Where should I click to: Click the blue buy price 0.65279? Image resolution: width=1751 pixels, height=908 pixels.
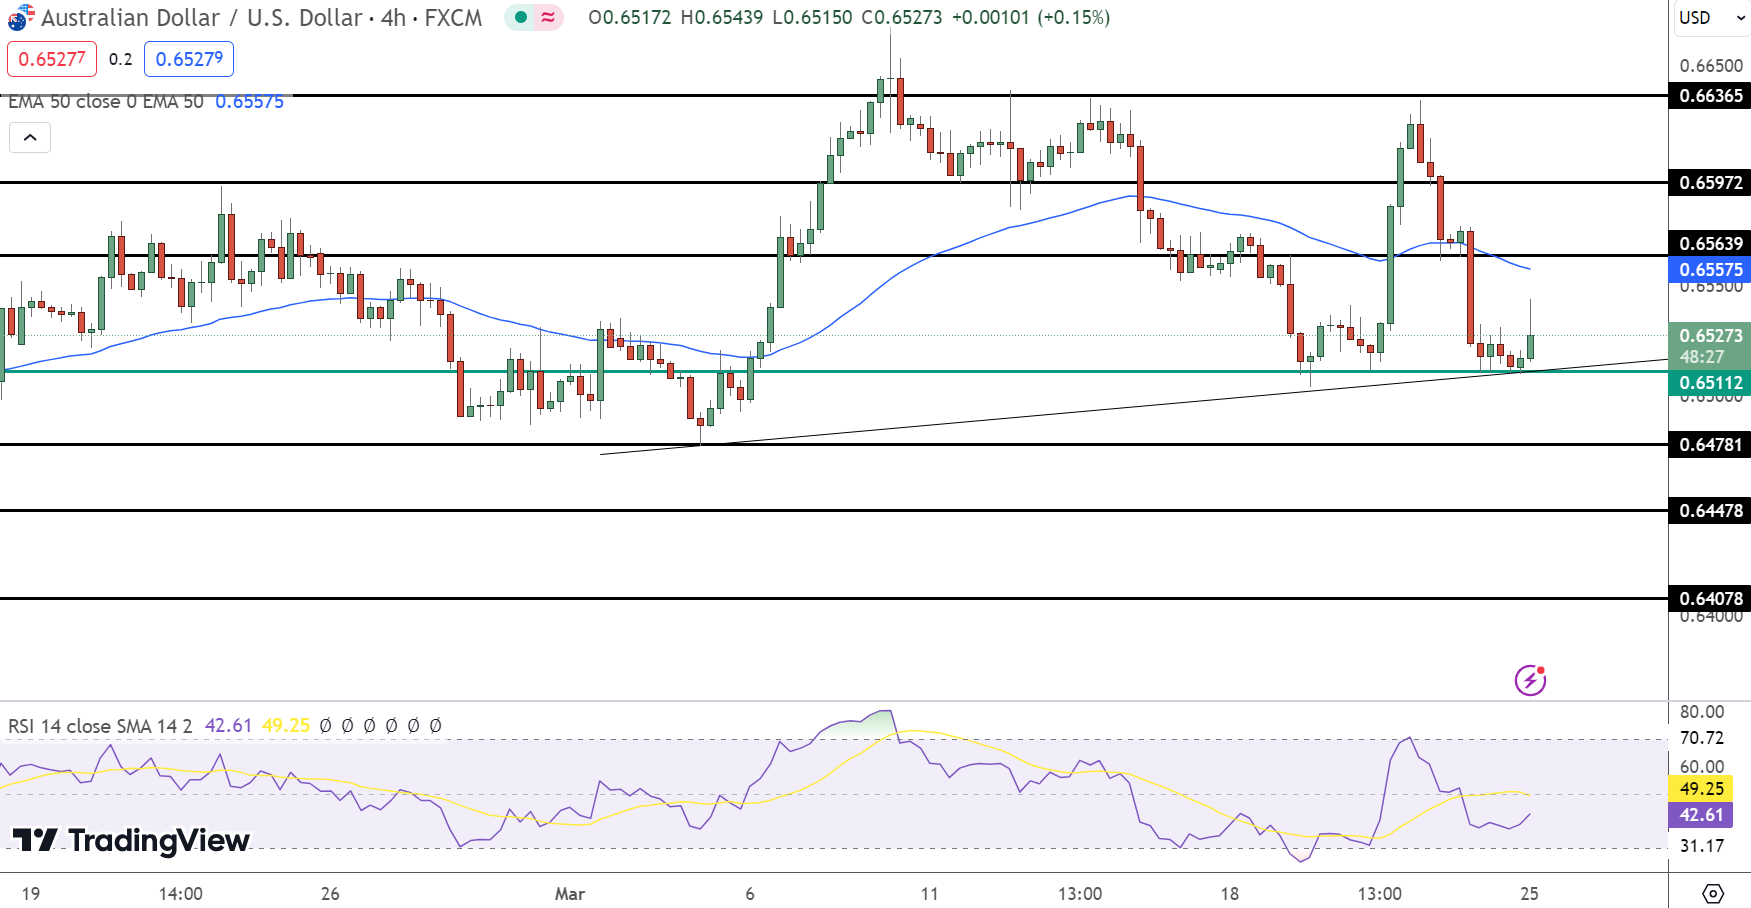(x=189, y=59)
